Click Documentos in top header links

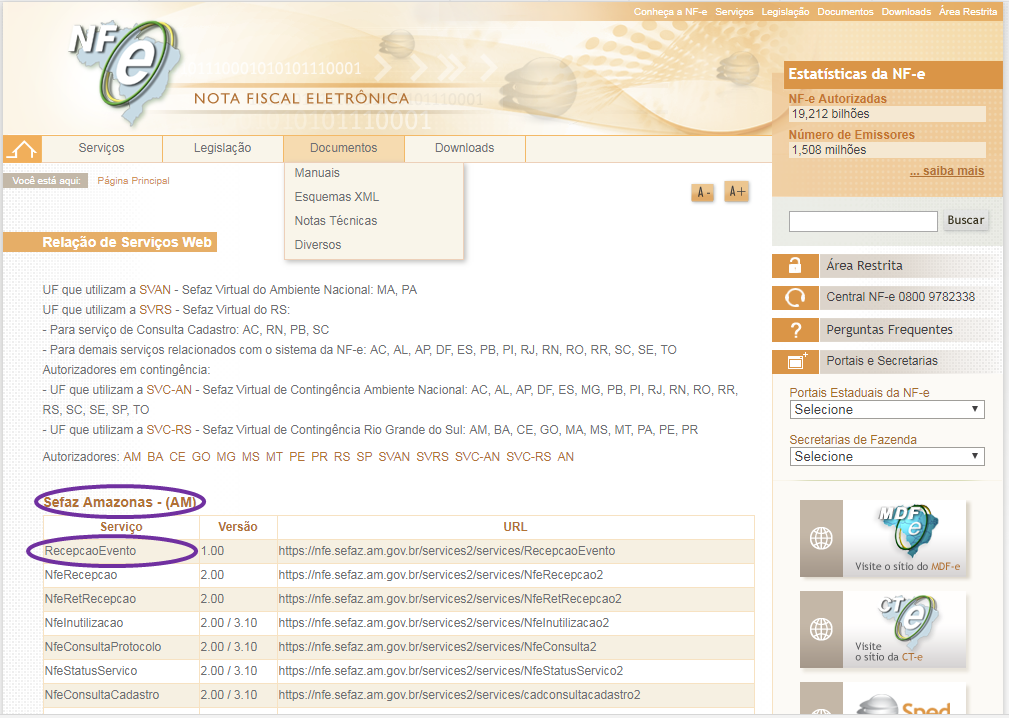point(846,12)
